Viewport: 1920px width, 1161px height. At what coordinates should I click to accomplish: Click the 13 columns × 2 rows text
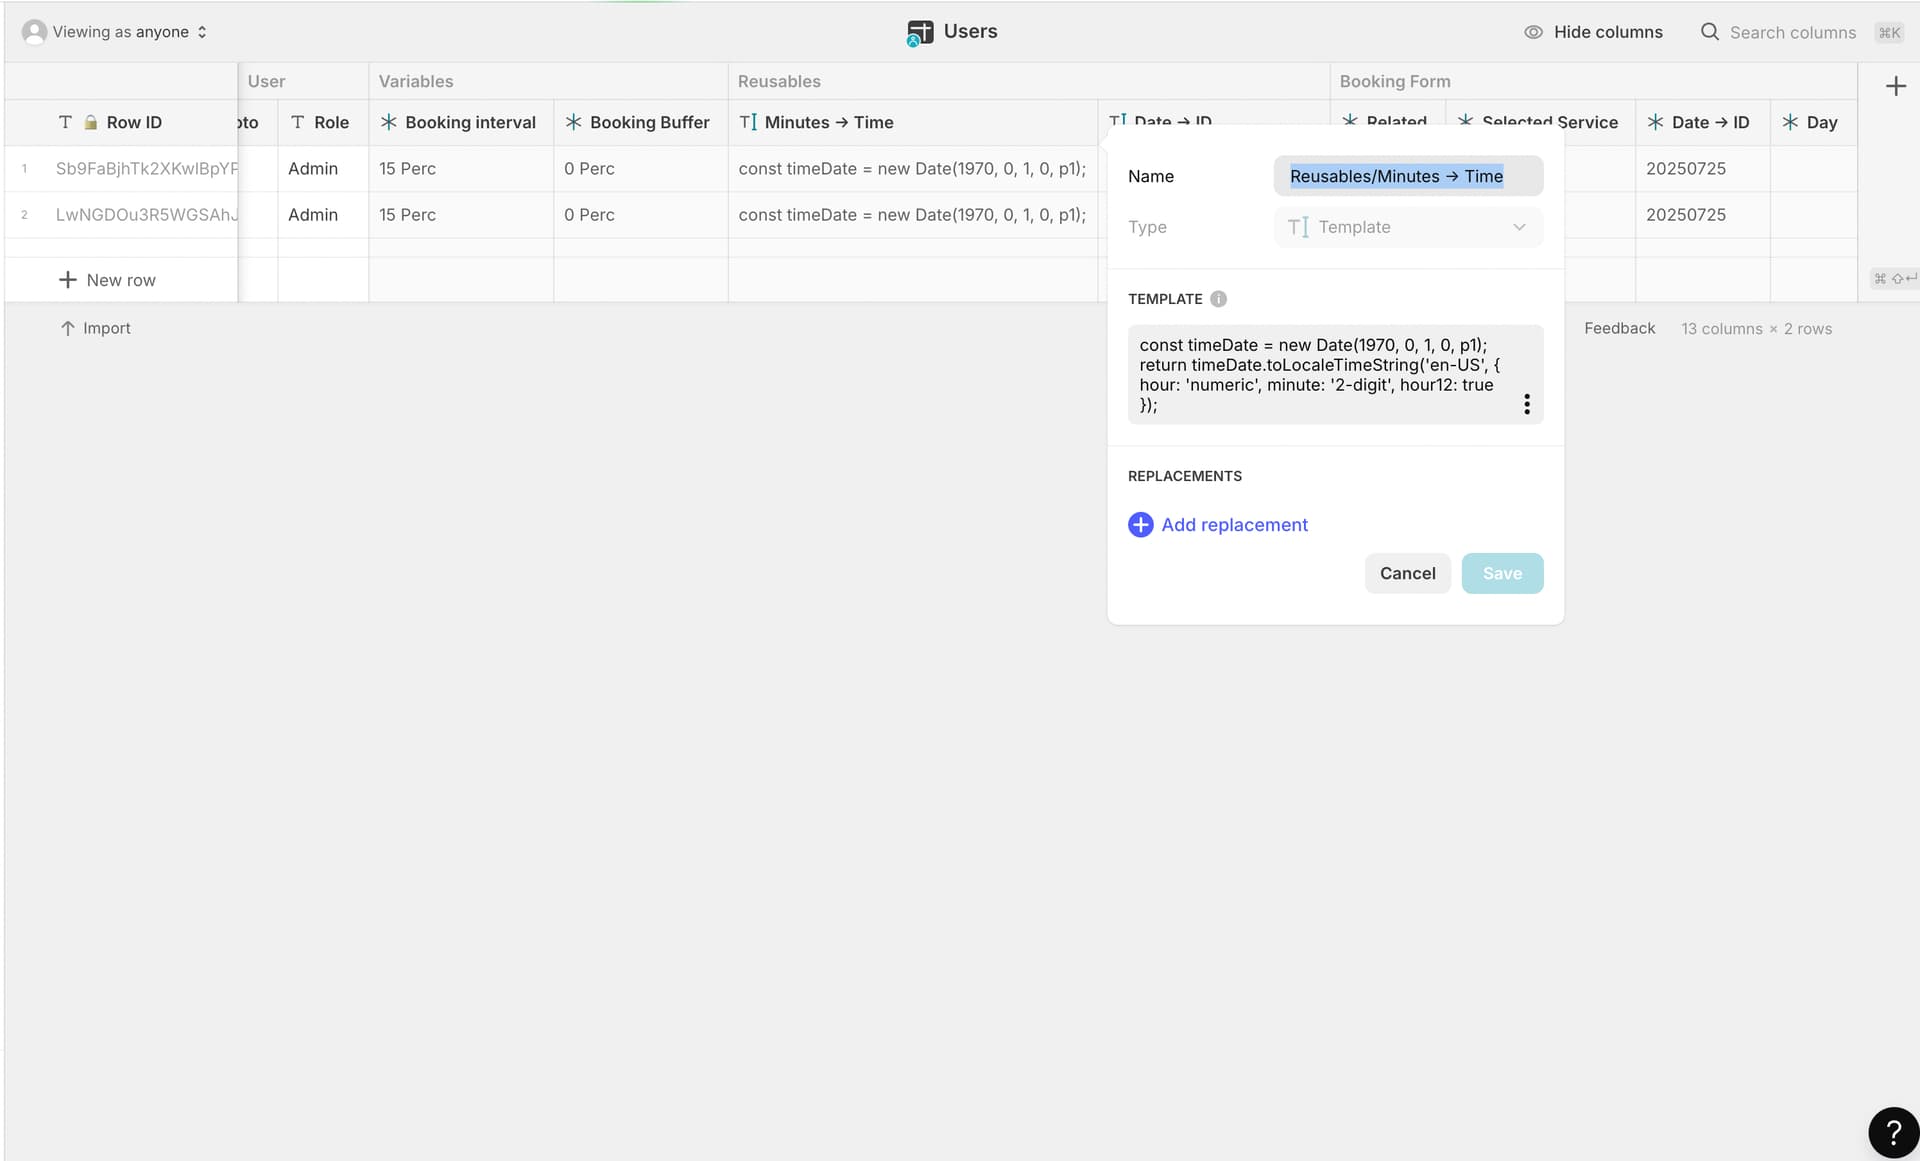(x=1756, y=328)
